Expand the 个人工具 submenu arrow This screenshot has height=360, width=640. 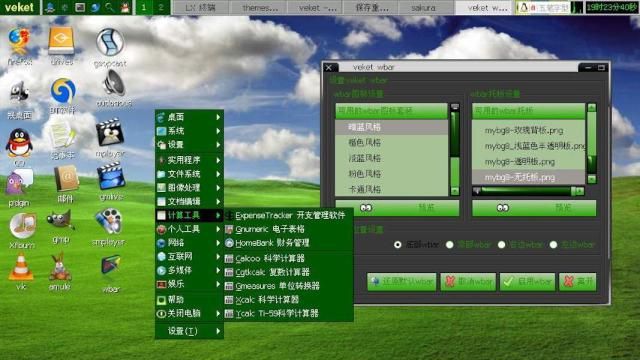[x=218, y=229]
